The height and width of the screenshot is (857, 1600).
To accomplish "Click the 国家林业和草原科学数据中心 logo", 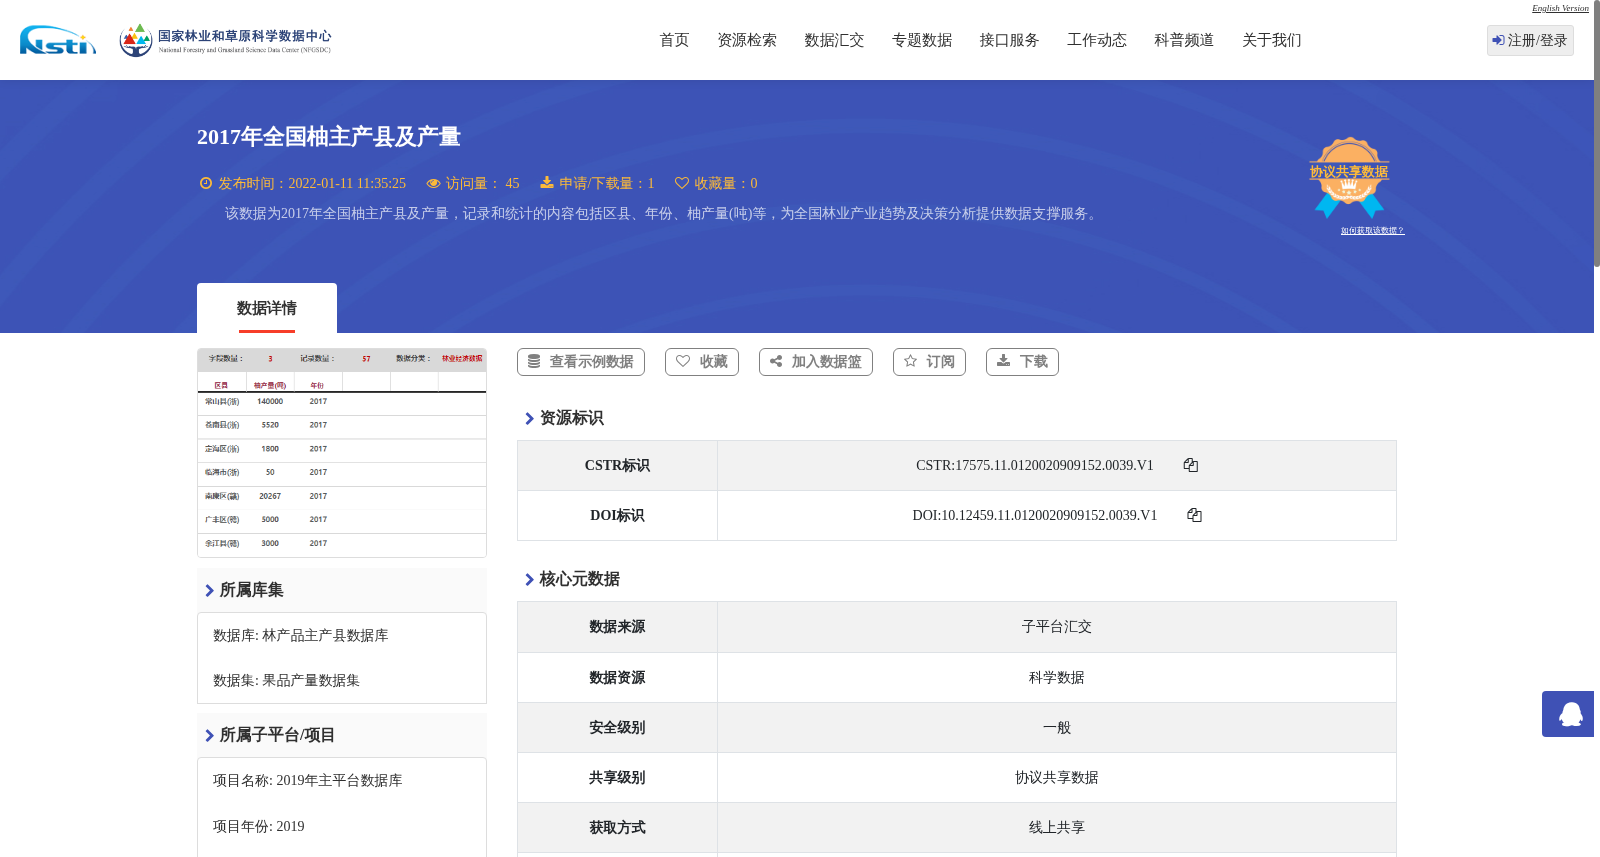I will point(225,40).
